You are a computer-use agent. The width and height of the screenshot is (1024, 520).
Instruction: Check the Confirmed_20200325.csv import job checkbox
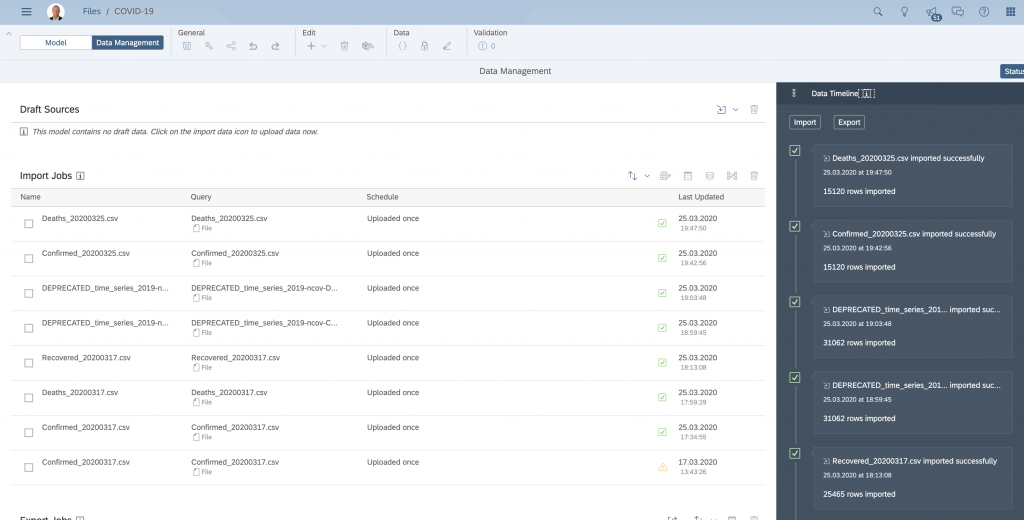click(29, 259)
